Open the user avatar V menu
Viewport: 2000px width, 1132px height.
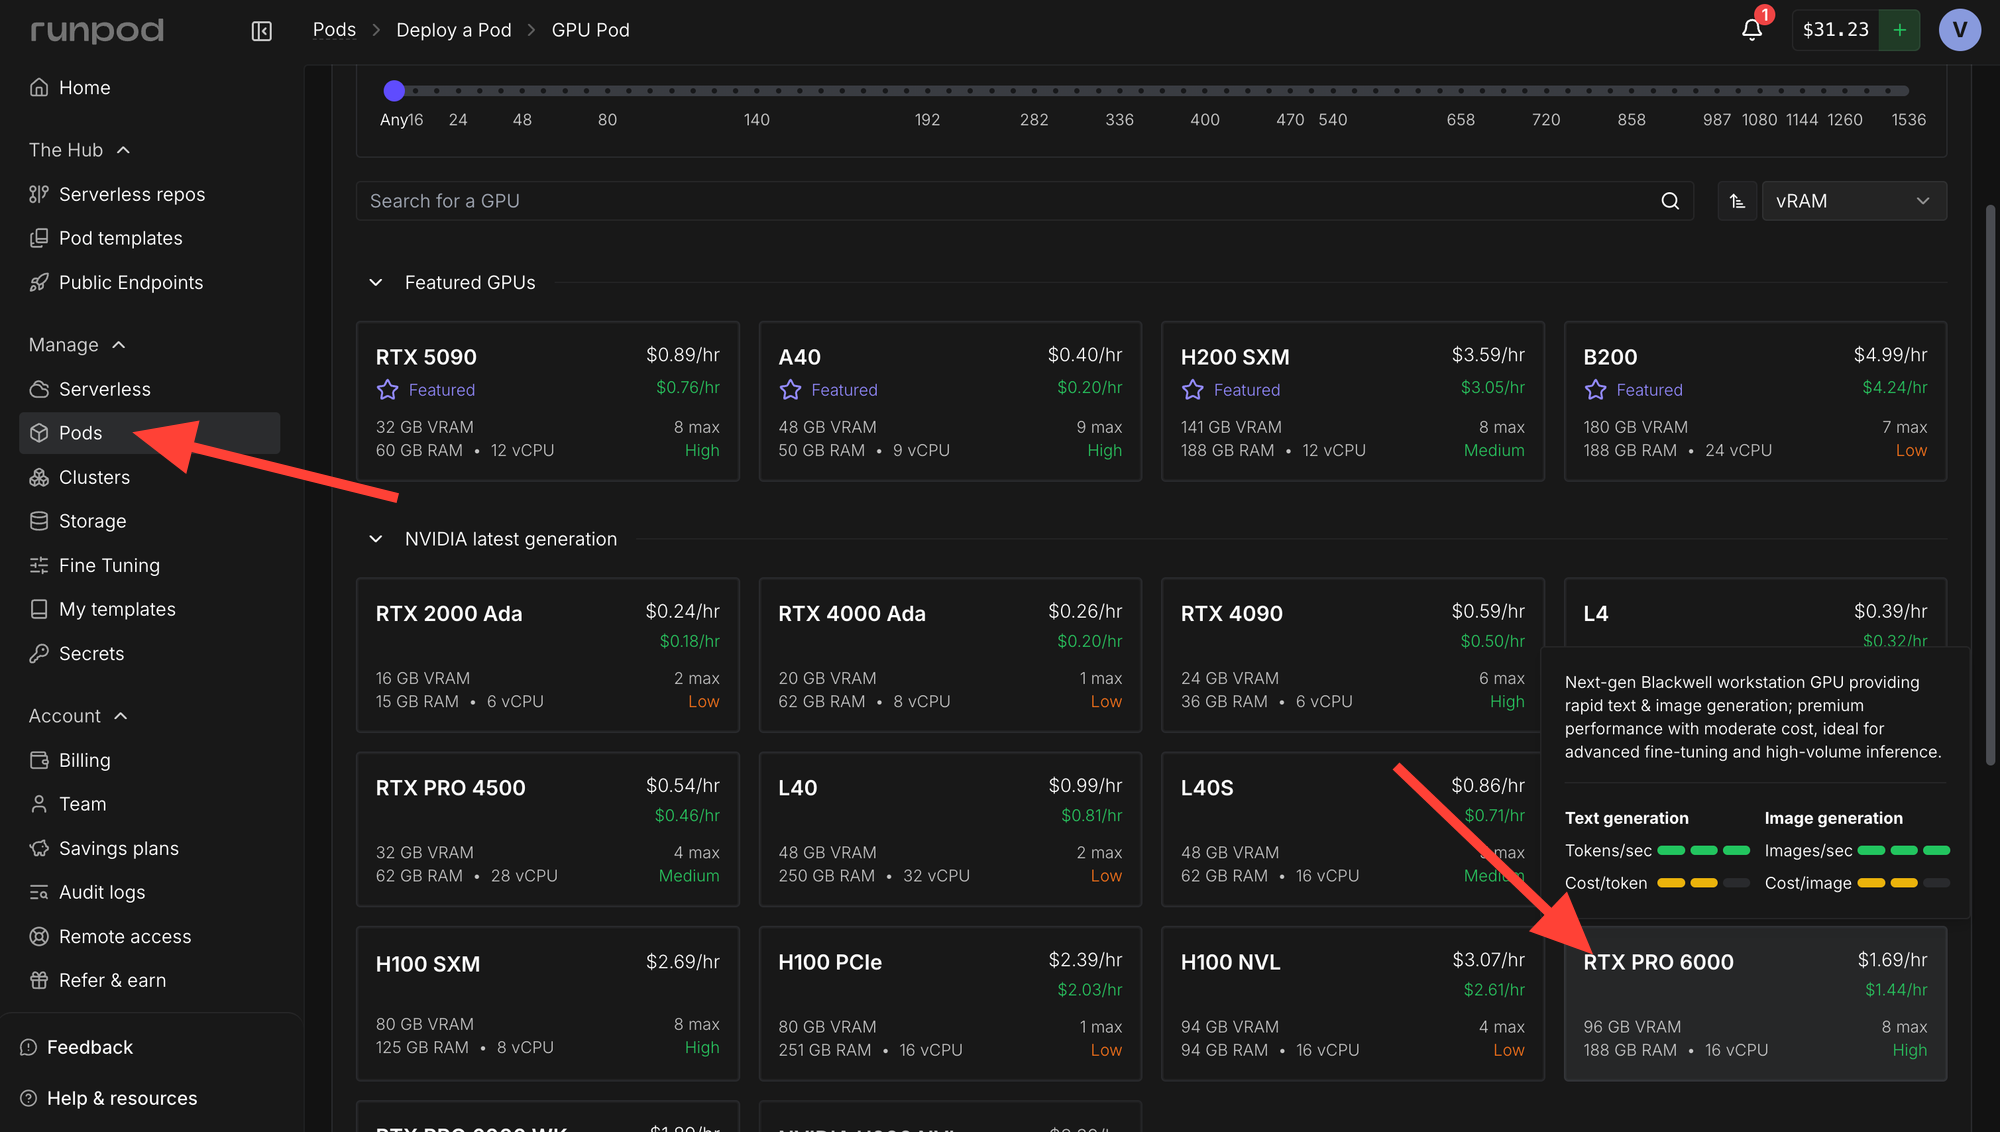(1959, 30)
